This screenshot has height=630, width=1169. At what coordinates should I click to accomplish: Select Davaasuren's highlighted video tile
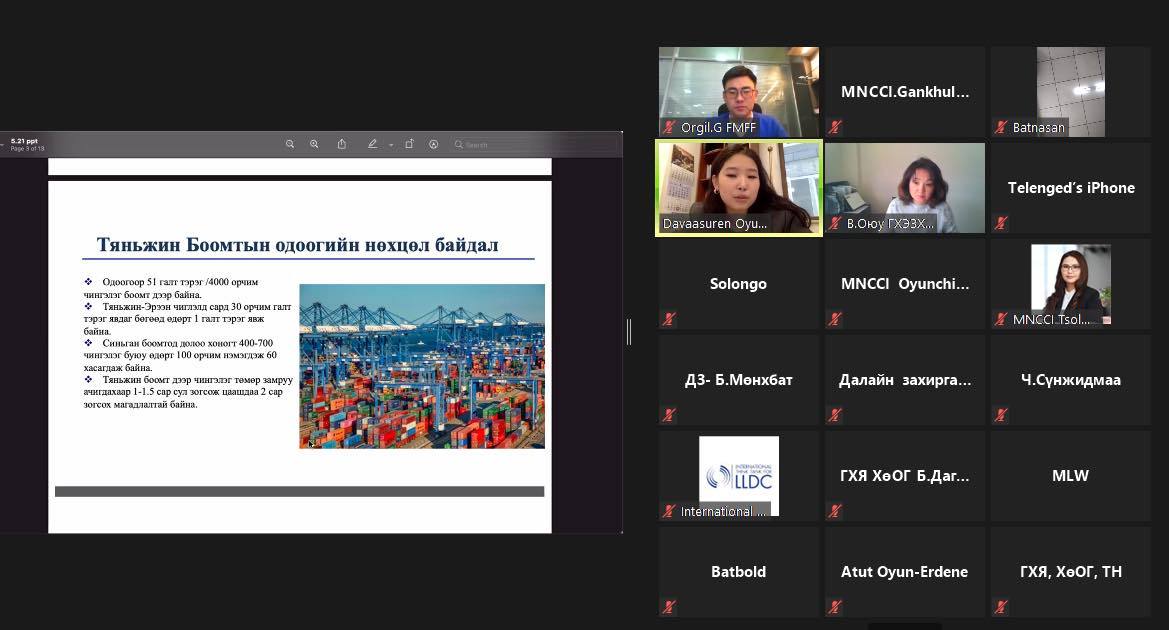tap(739, 187)
